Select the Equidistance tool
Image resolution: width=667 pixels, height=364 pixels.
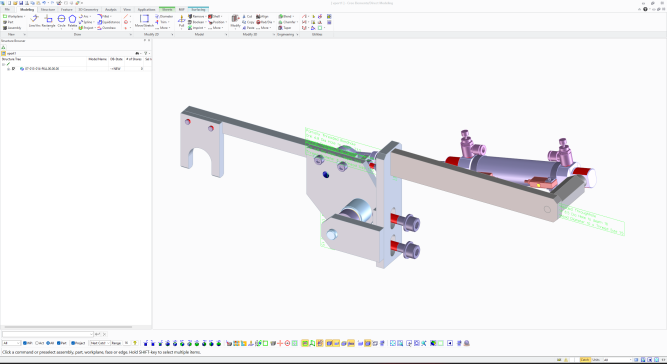(x=108, y=22)
